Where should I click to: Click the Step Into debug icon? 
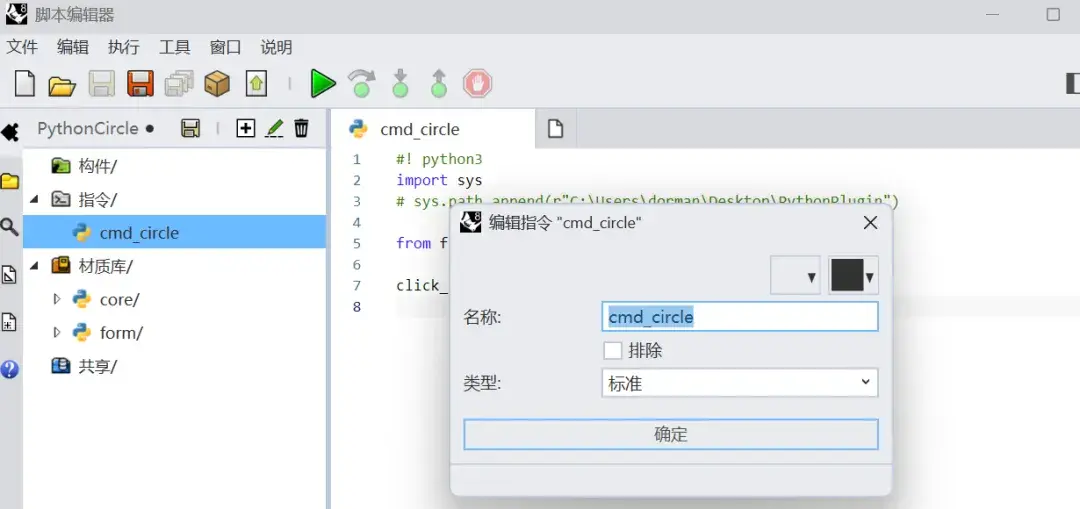(400, 84)
